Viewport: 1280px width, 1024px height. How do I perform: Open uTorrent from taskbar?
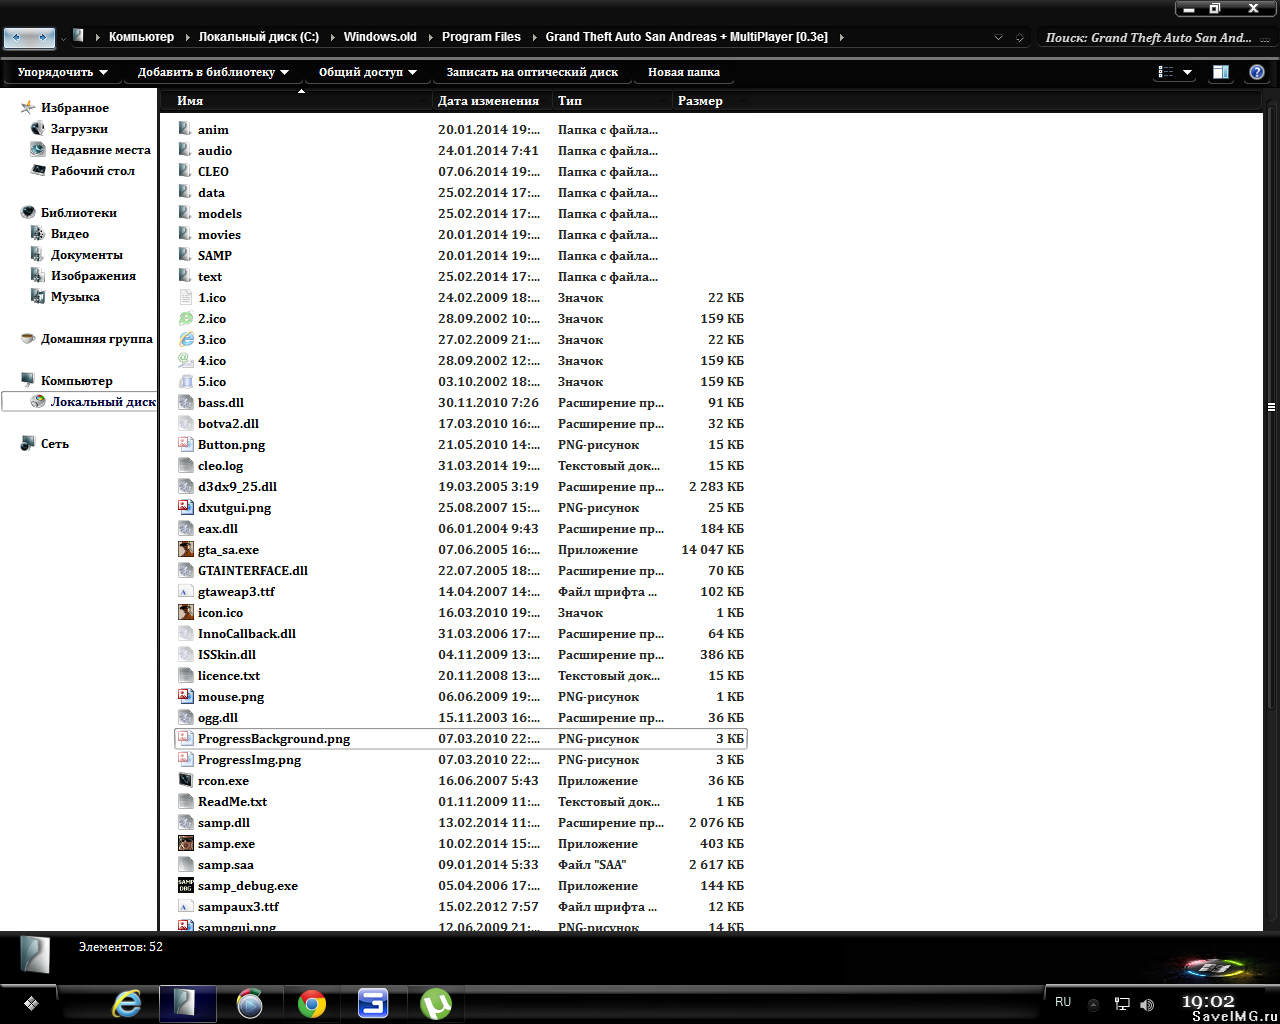click(x=435, y=1003)
